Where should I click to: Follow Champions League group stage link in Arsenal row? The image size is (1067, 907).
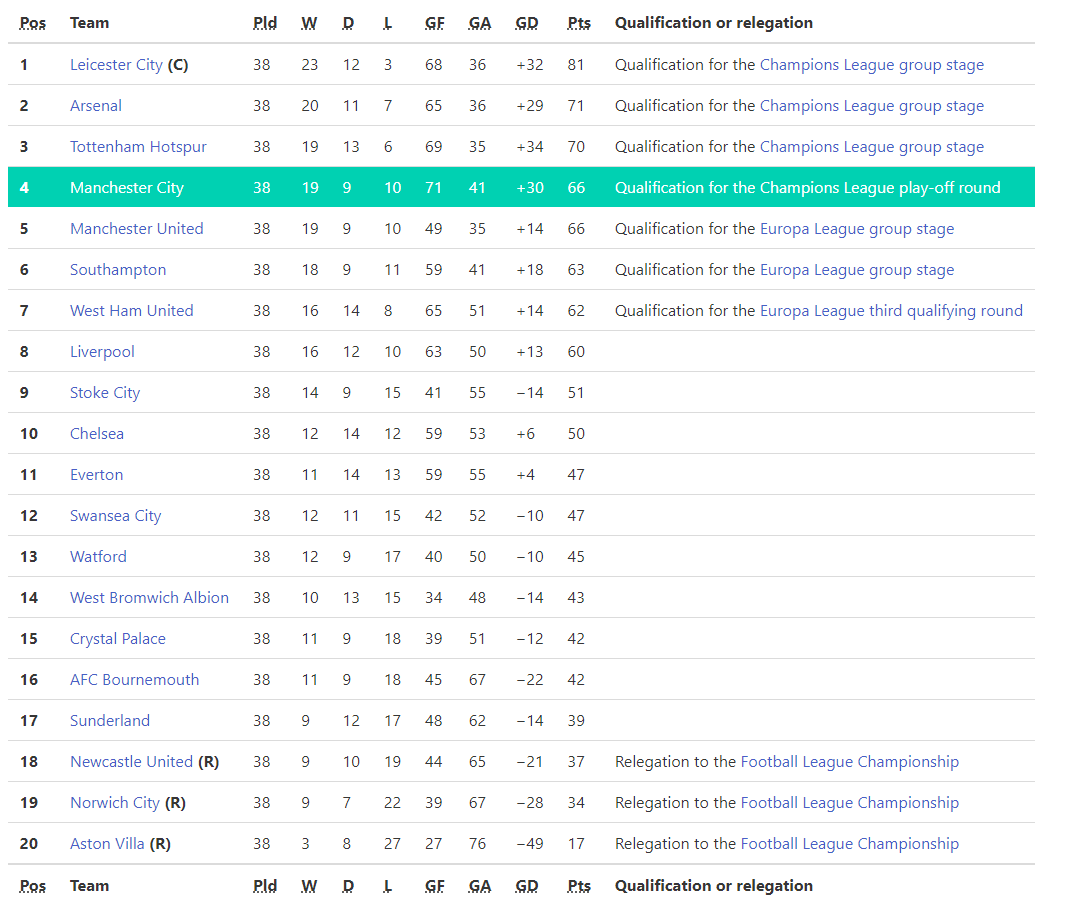pyautogui.click(x=872, y=105)
